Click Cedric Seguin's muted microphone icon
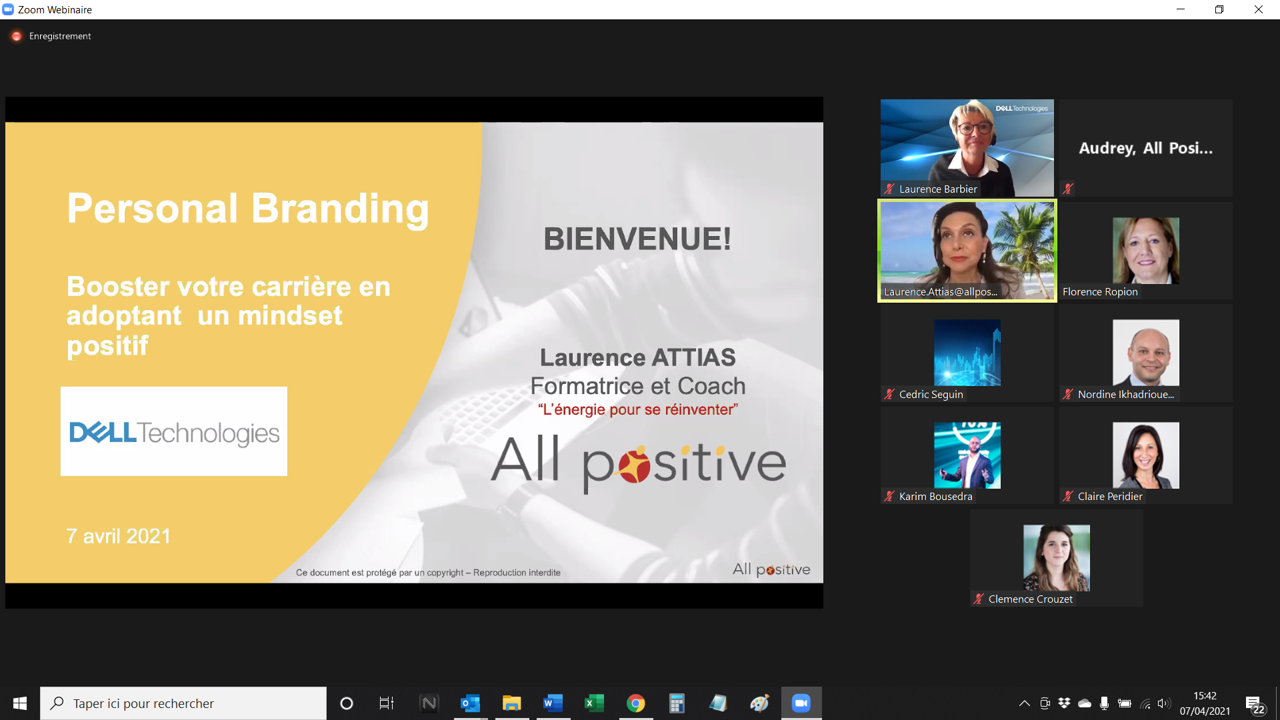The image size is (1280, 720). [x=889, y=394]
